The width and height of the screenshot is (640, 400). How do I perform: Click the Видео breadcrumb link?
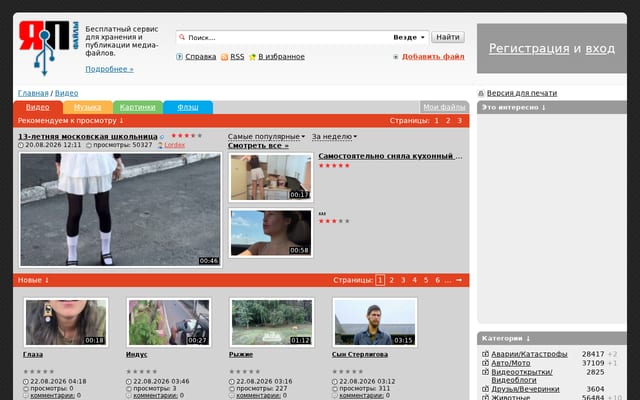pos(67,93)
